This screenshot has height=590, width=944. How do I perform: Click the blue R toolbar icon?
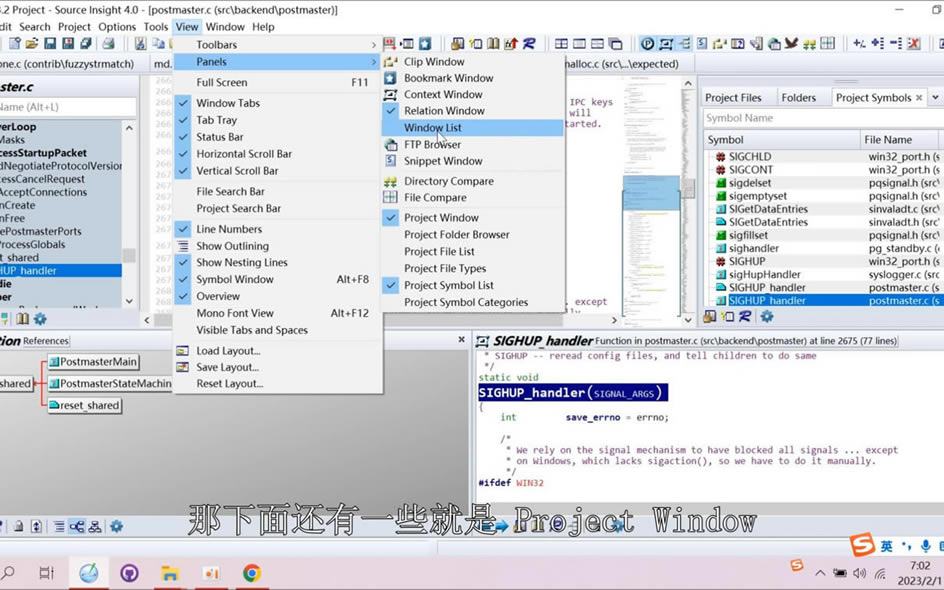tap(529, 43)
